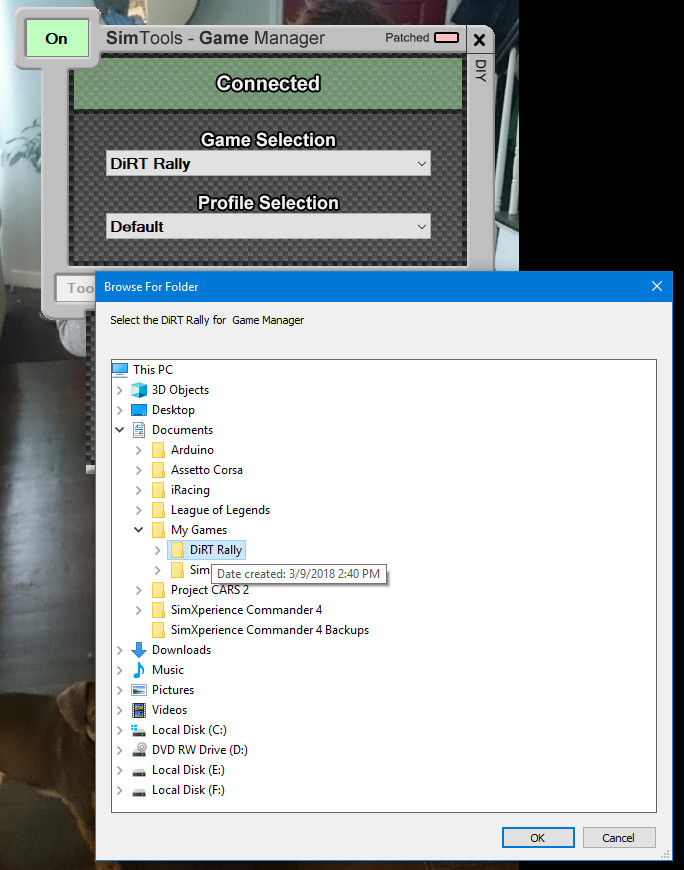684x870 pixels.
Task: Click the Connected status banner
Action: pyautogui.click(x=268, y=83)
